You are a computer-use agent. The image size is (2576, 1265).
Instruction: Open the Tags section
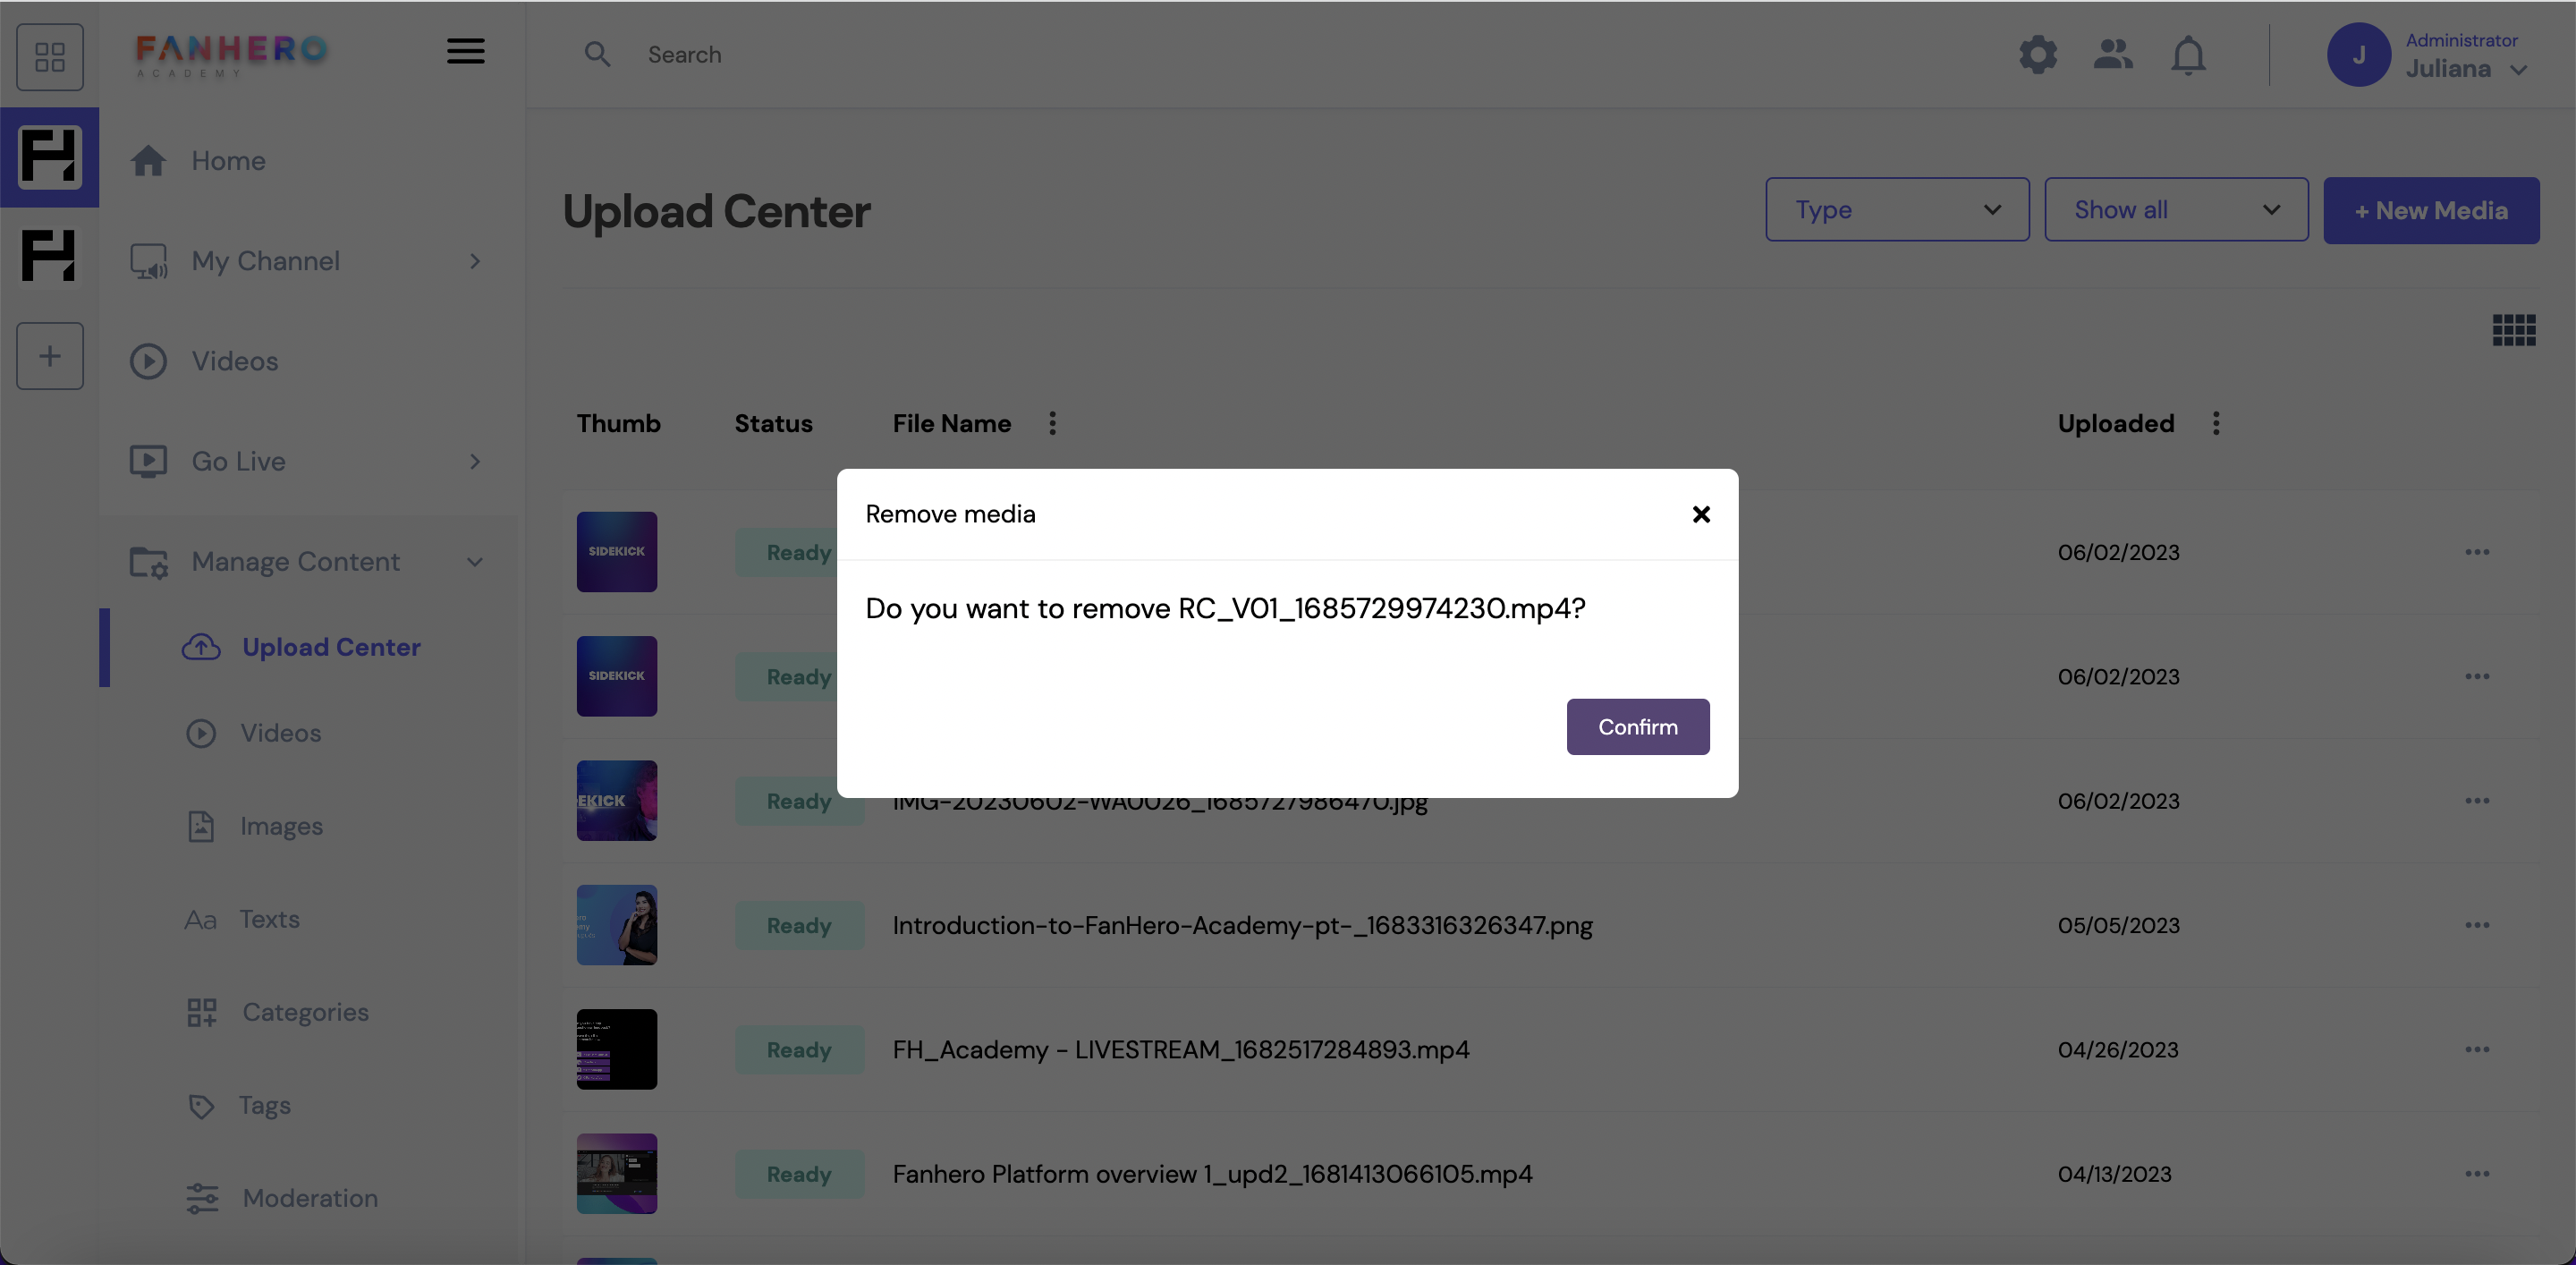264,1105
